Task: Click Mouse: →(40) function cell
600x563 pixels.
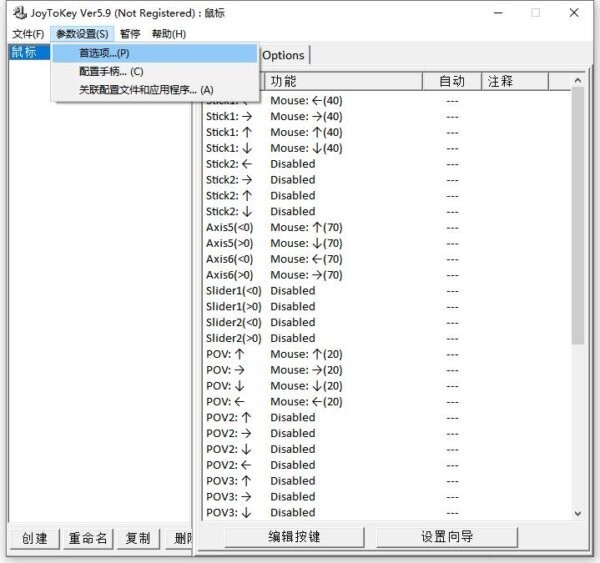Action: [x=307, y=116]
